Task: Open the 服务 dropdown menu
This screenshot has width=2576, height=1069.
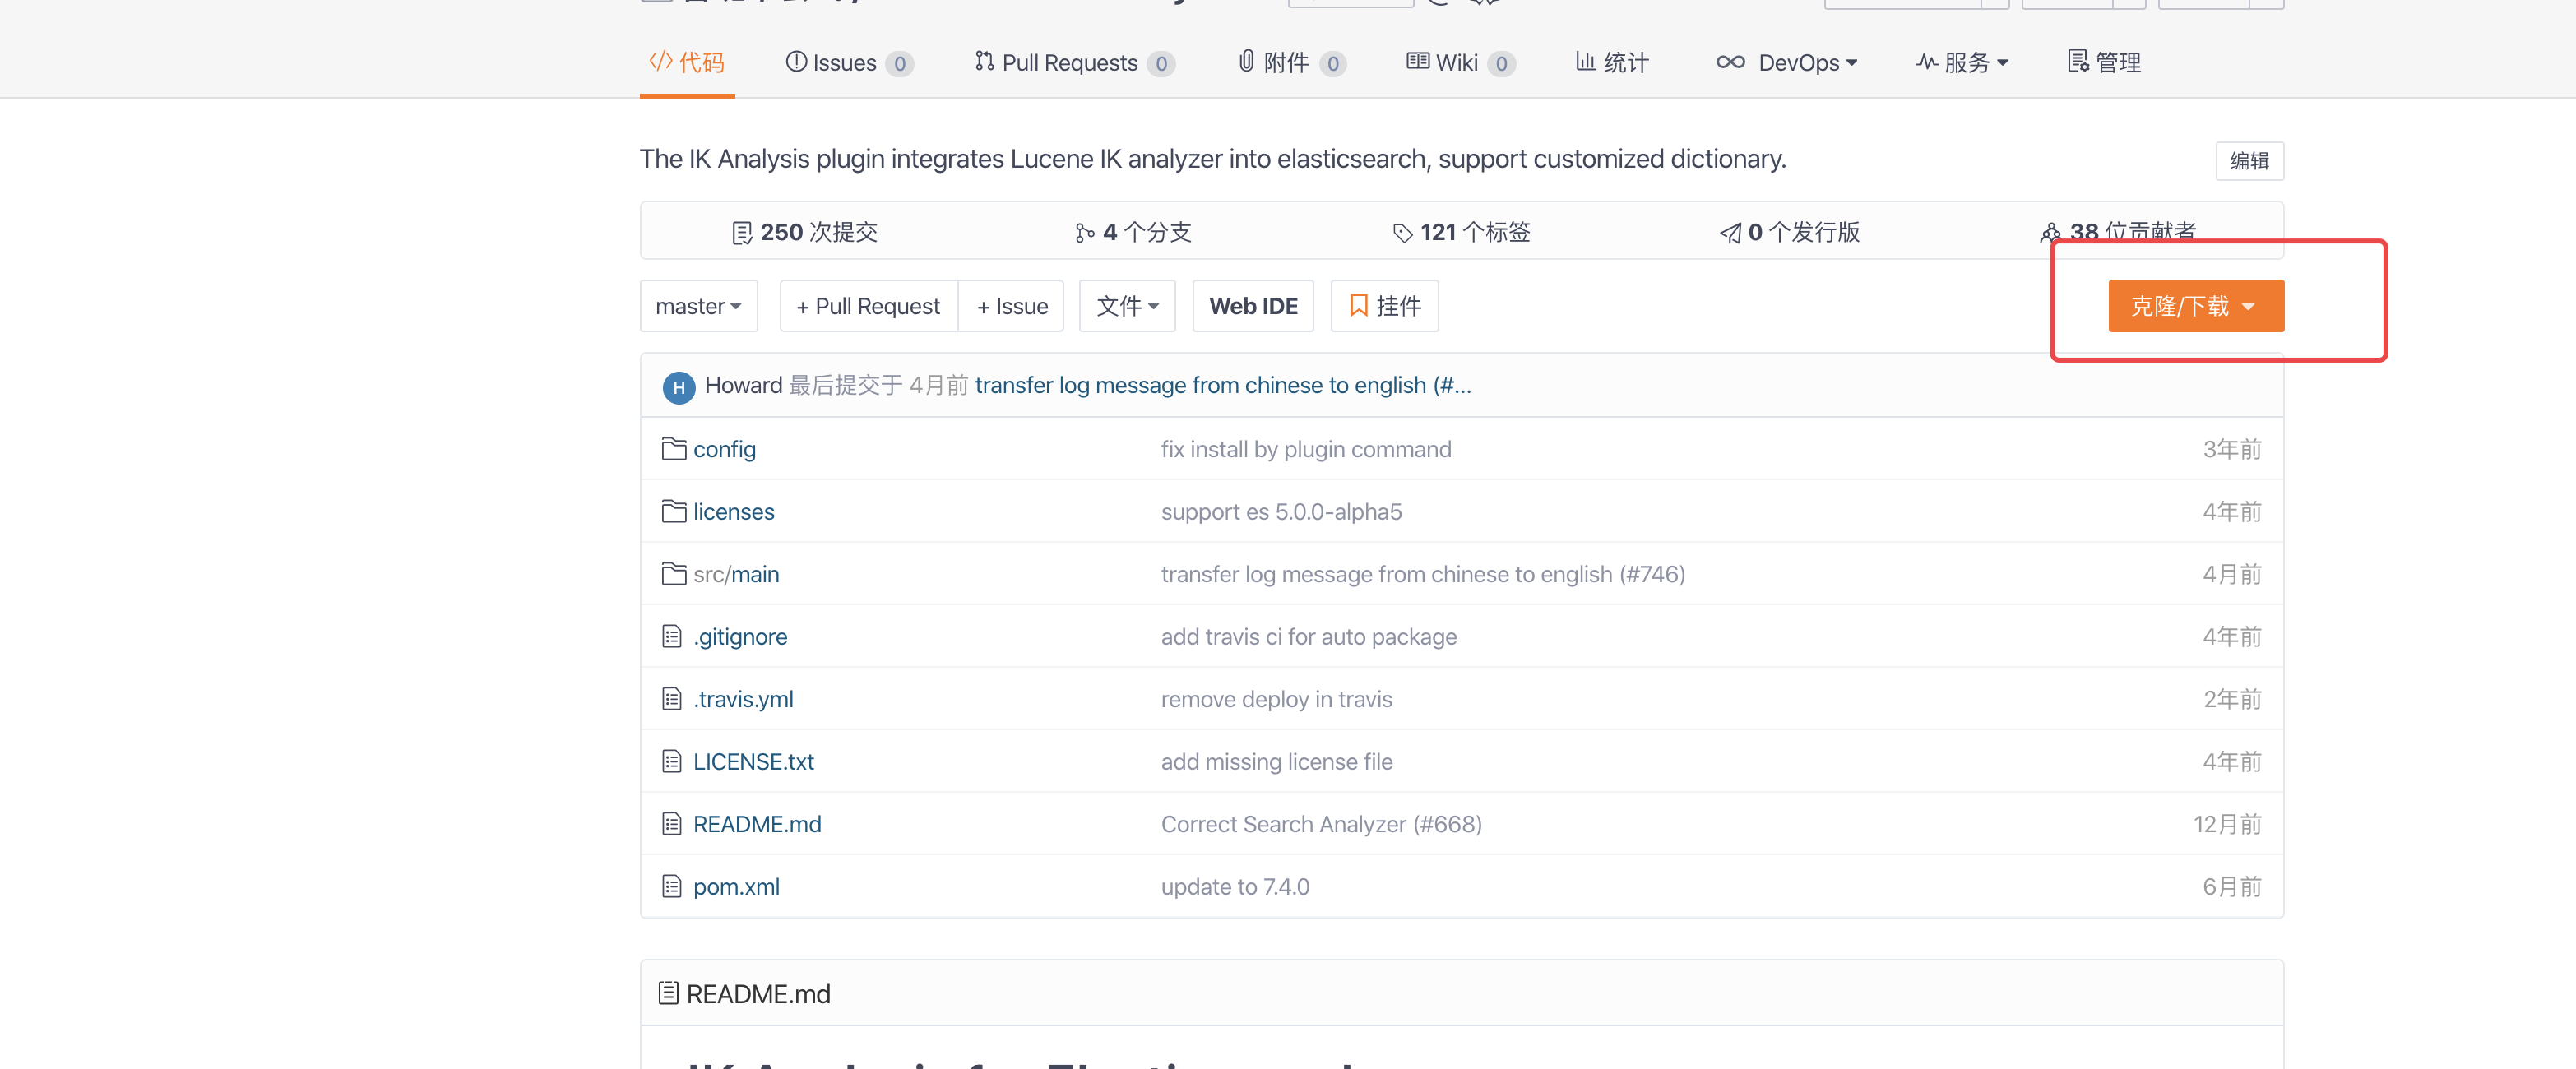Action: click(1961, 63)
